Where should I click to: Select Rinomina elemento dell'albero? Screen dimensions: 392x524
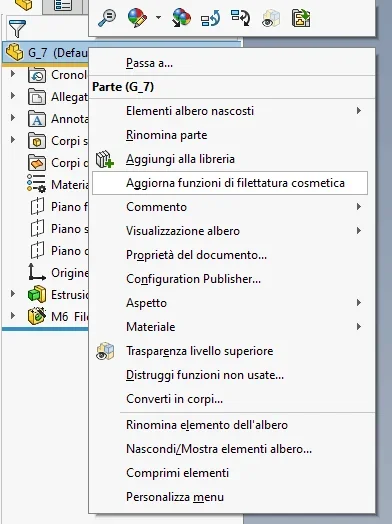pos(207,425)
